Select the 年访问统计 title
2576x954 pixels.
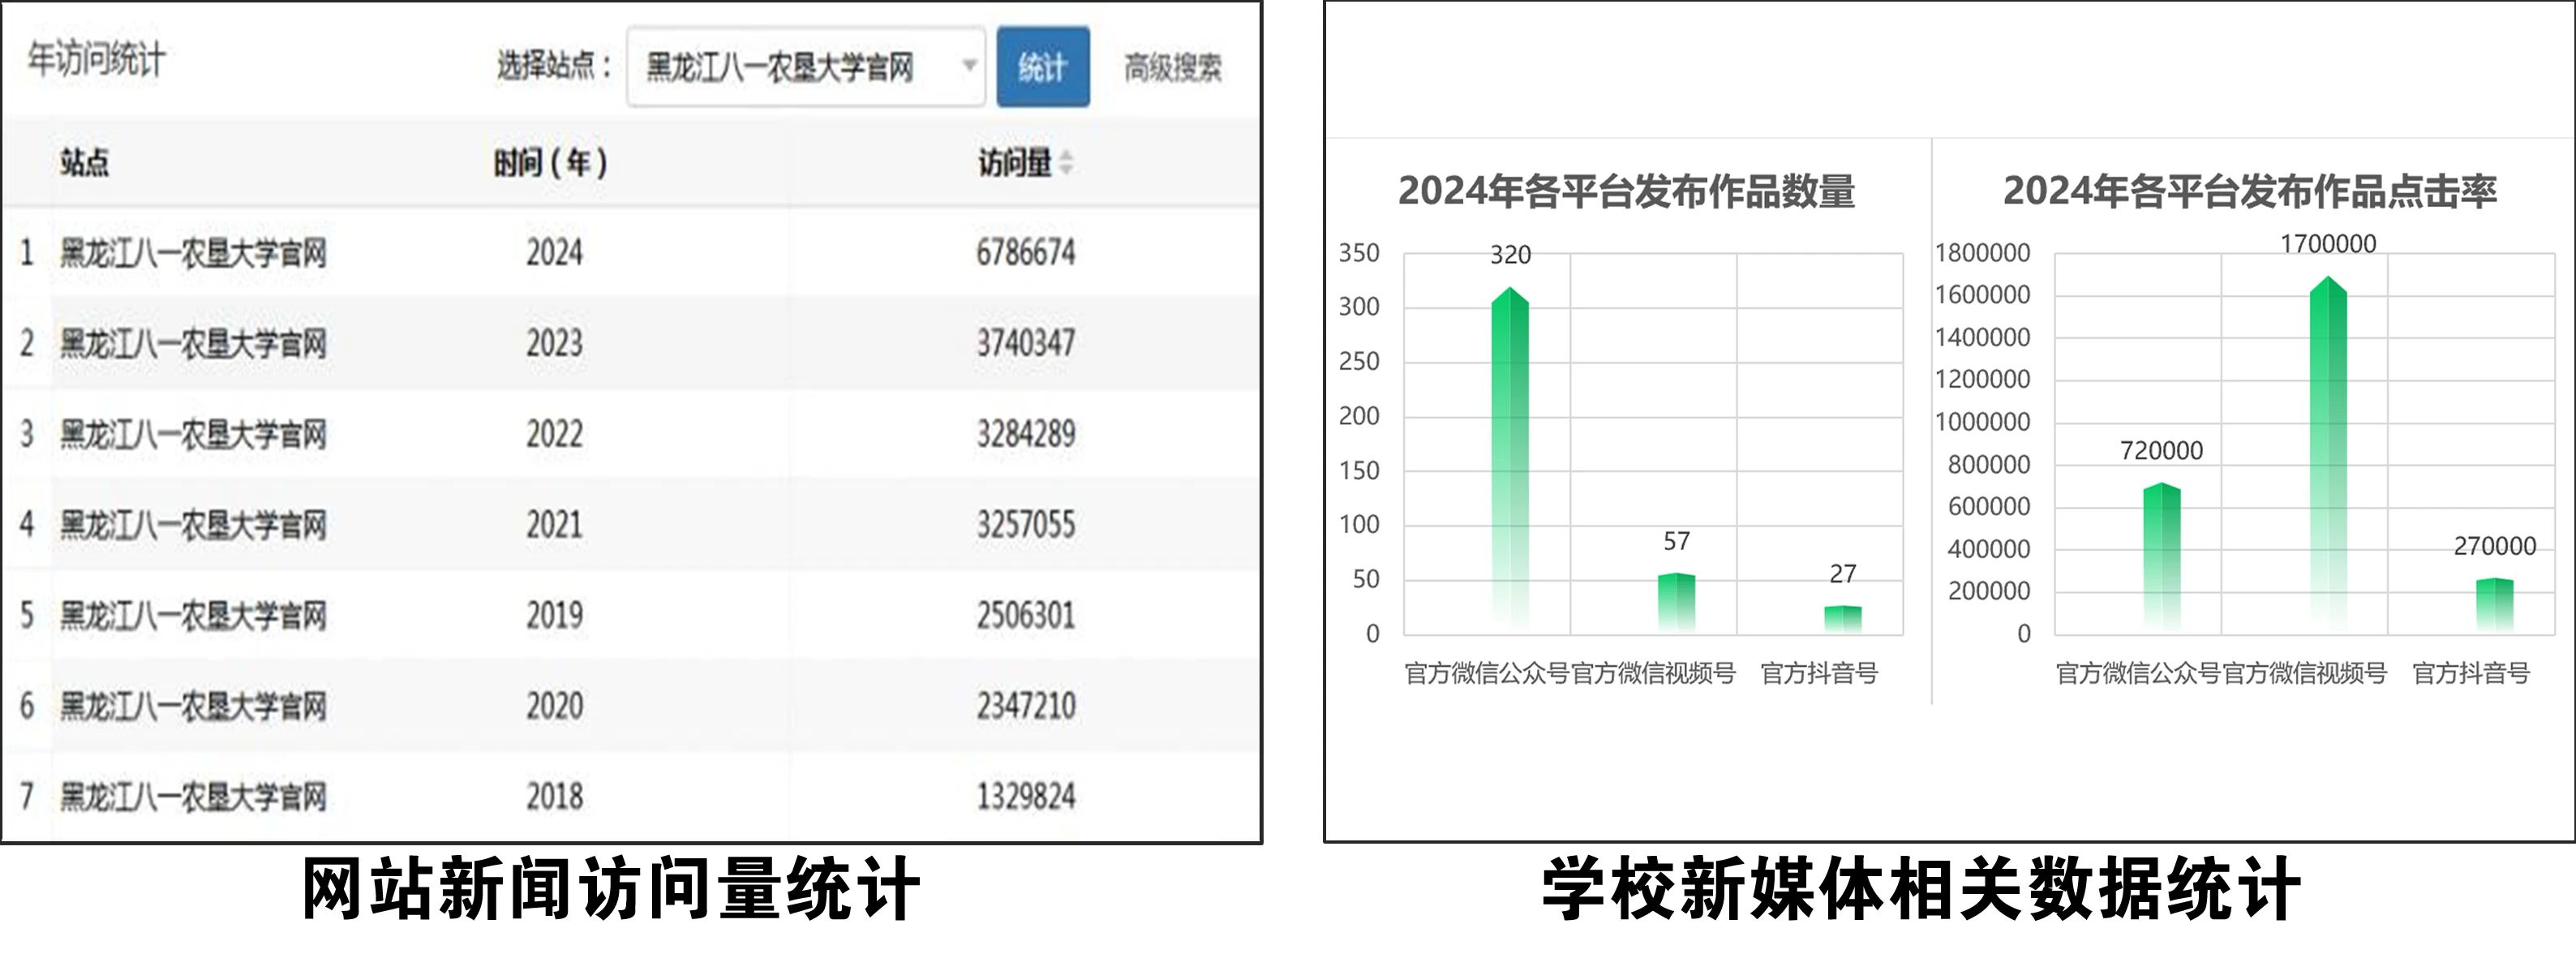pos(96,60)
